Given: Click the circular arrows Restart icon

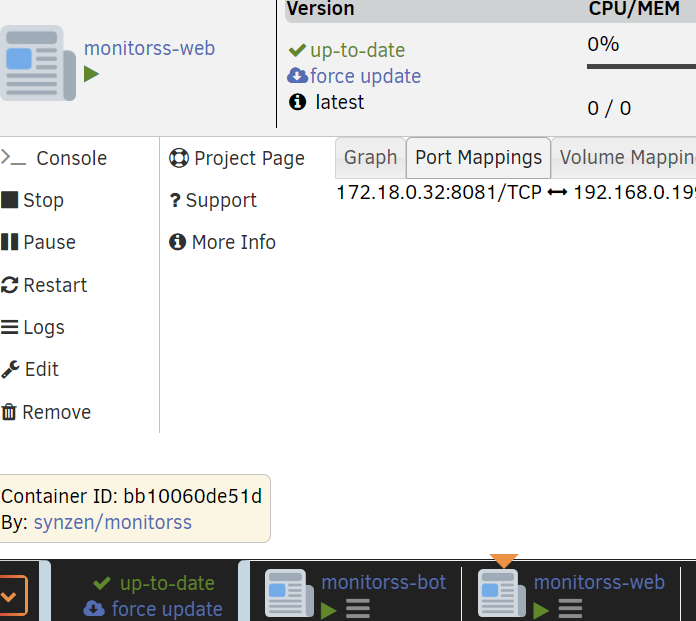Looking at the screenshot, I should click(x=9, y=285).
